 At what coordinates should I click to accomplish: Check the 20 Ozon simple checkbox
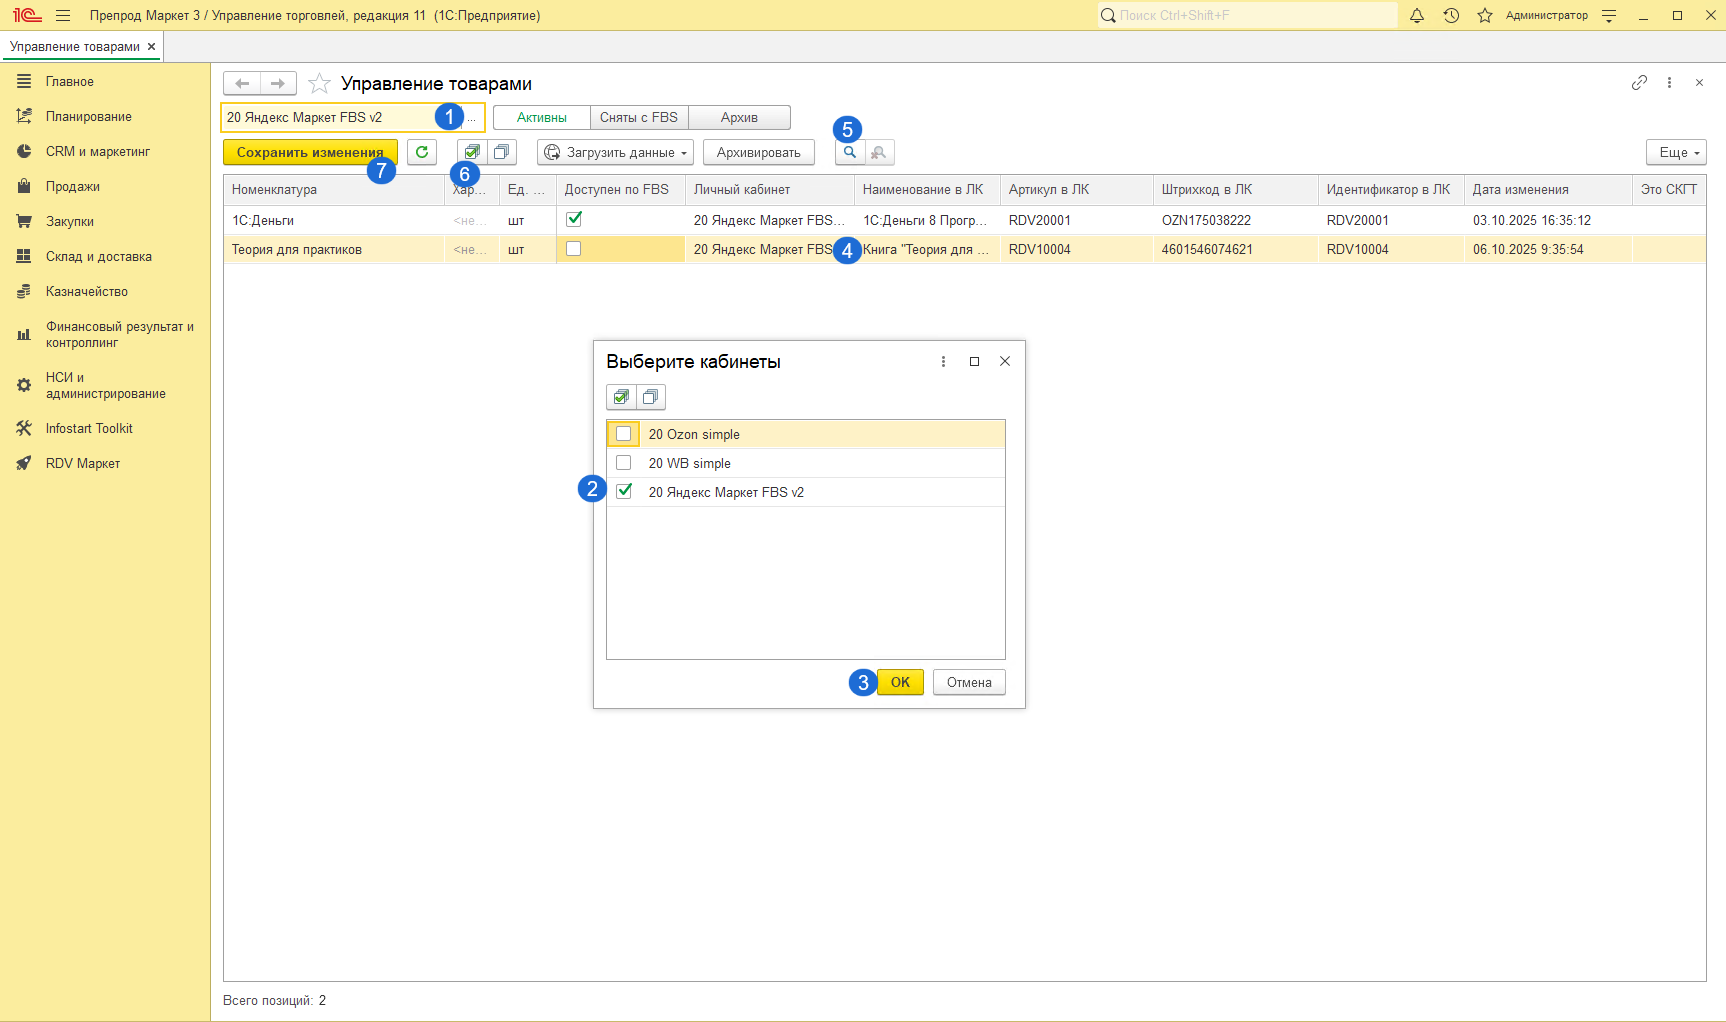(624, 434)
